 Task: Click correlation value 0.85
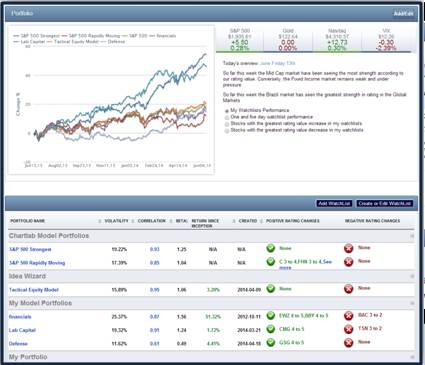click(x=155, y=263)
